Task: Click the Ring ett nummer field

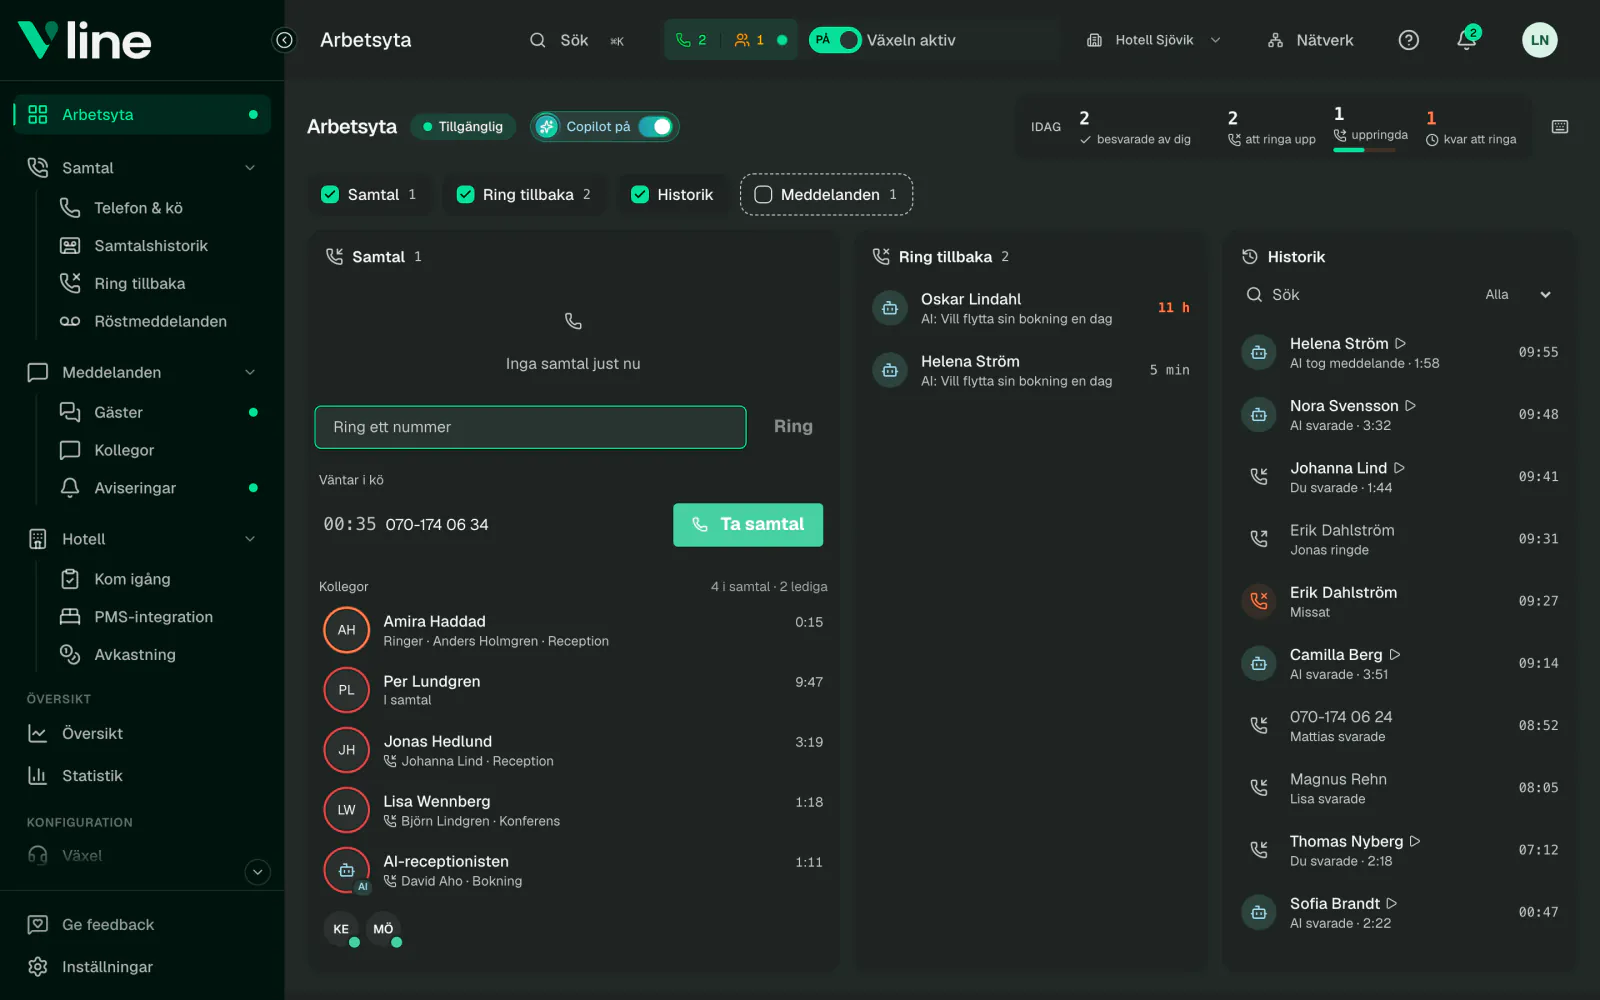Action: coord(530,427)
